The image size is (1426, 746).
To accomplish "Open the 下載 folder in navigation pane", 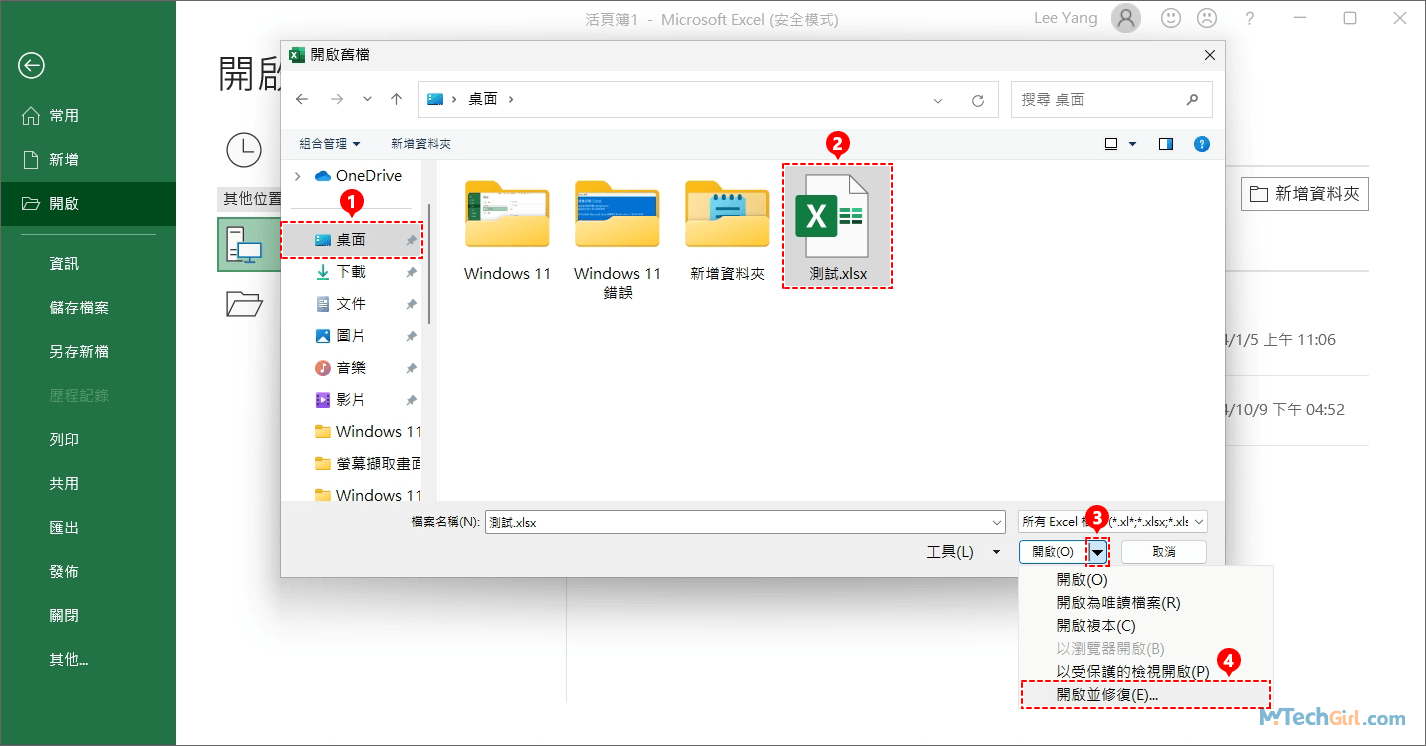I will point(351,272).
